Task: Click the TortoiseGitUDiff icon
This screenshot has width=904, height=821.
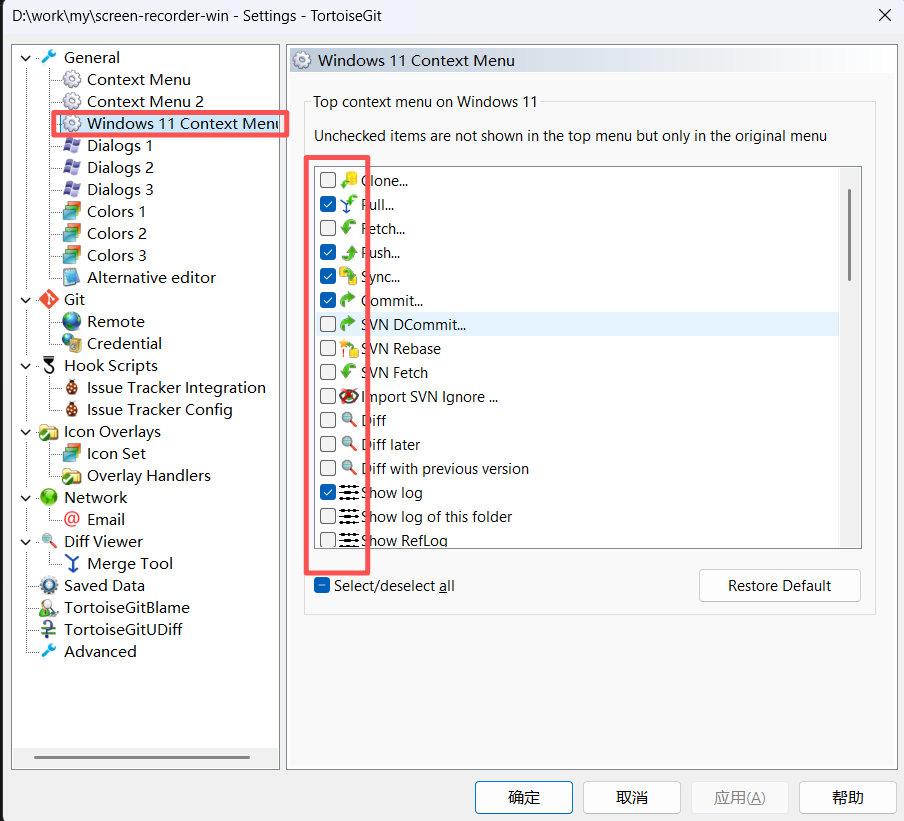Action: click(x=49, y=629)
